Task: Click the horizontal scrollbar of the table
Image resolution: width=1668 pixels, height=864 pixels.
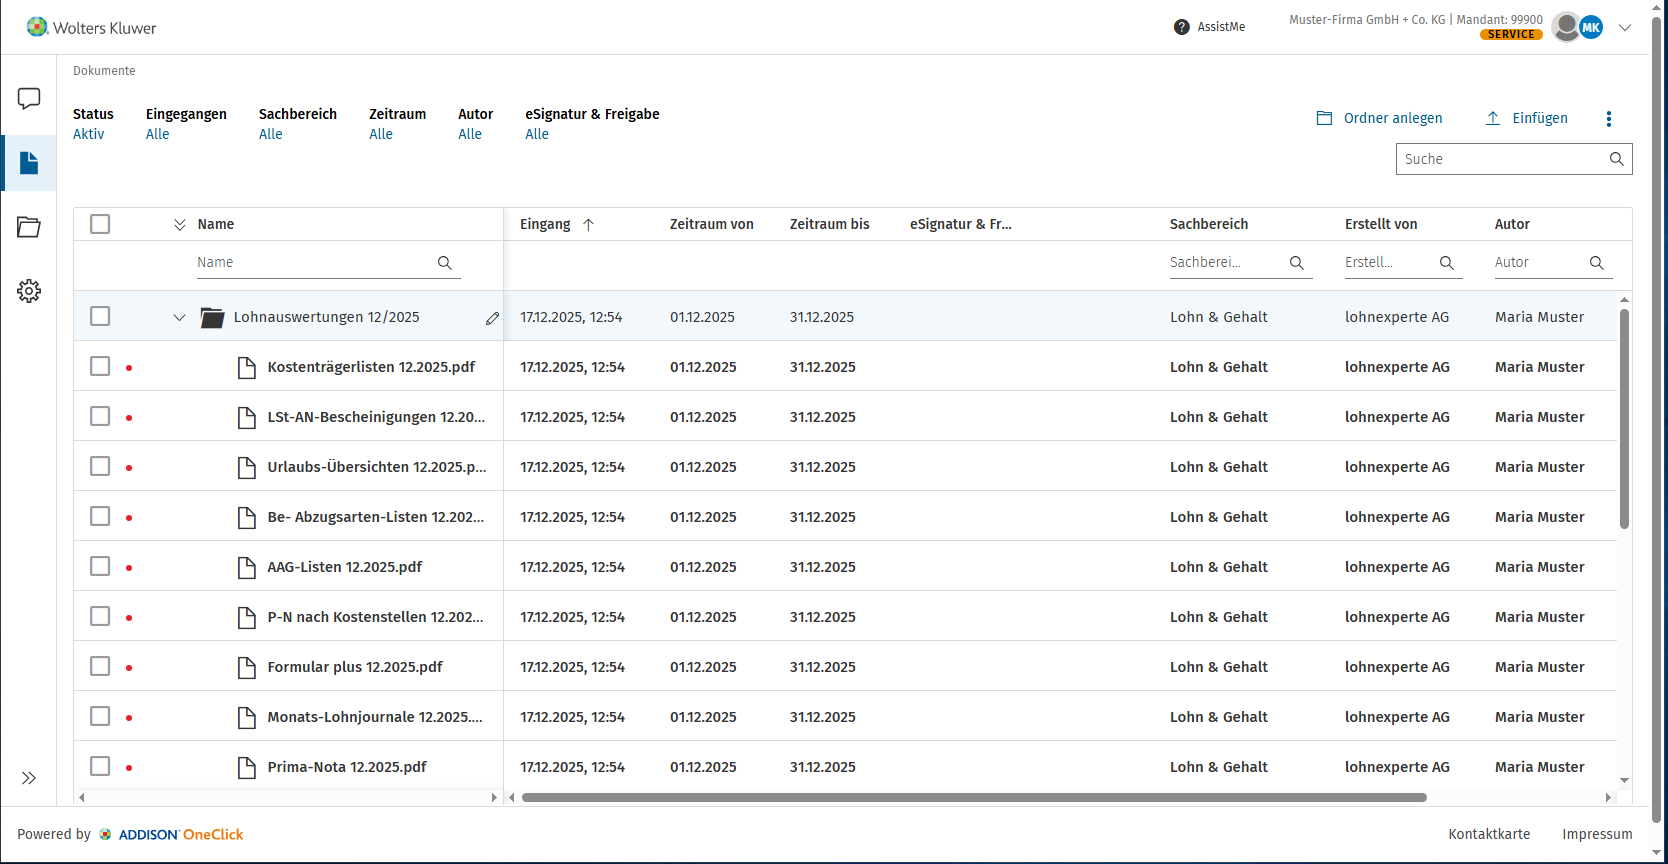Action: point(973,798)
